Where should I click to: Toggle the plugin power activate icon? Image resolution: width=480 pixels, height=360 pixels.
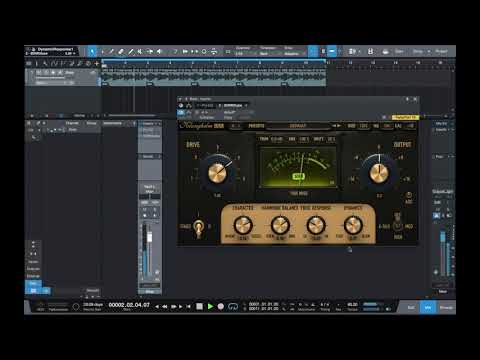(181, 105)
